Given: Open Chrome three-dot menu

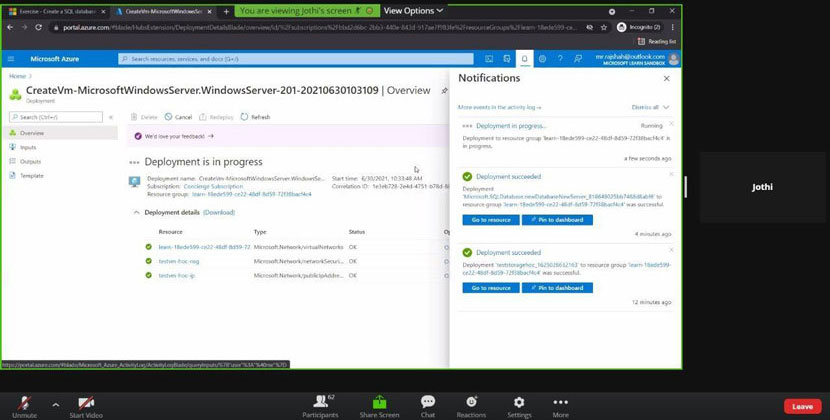Looking at the screenshot, I should point(673,27).
